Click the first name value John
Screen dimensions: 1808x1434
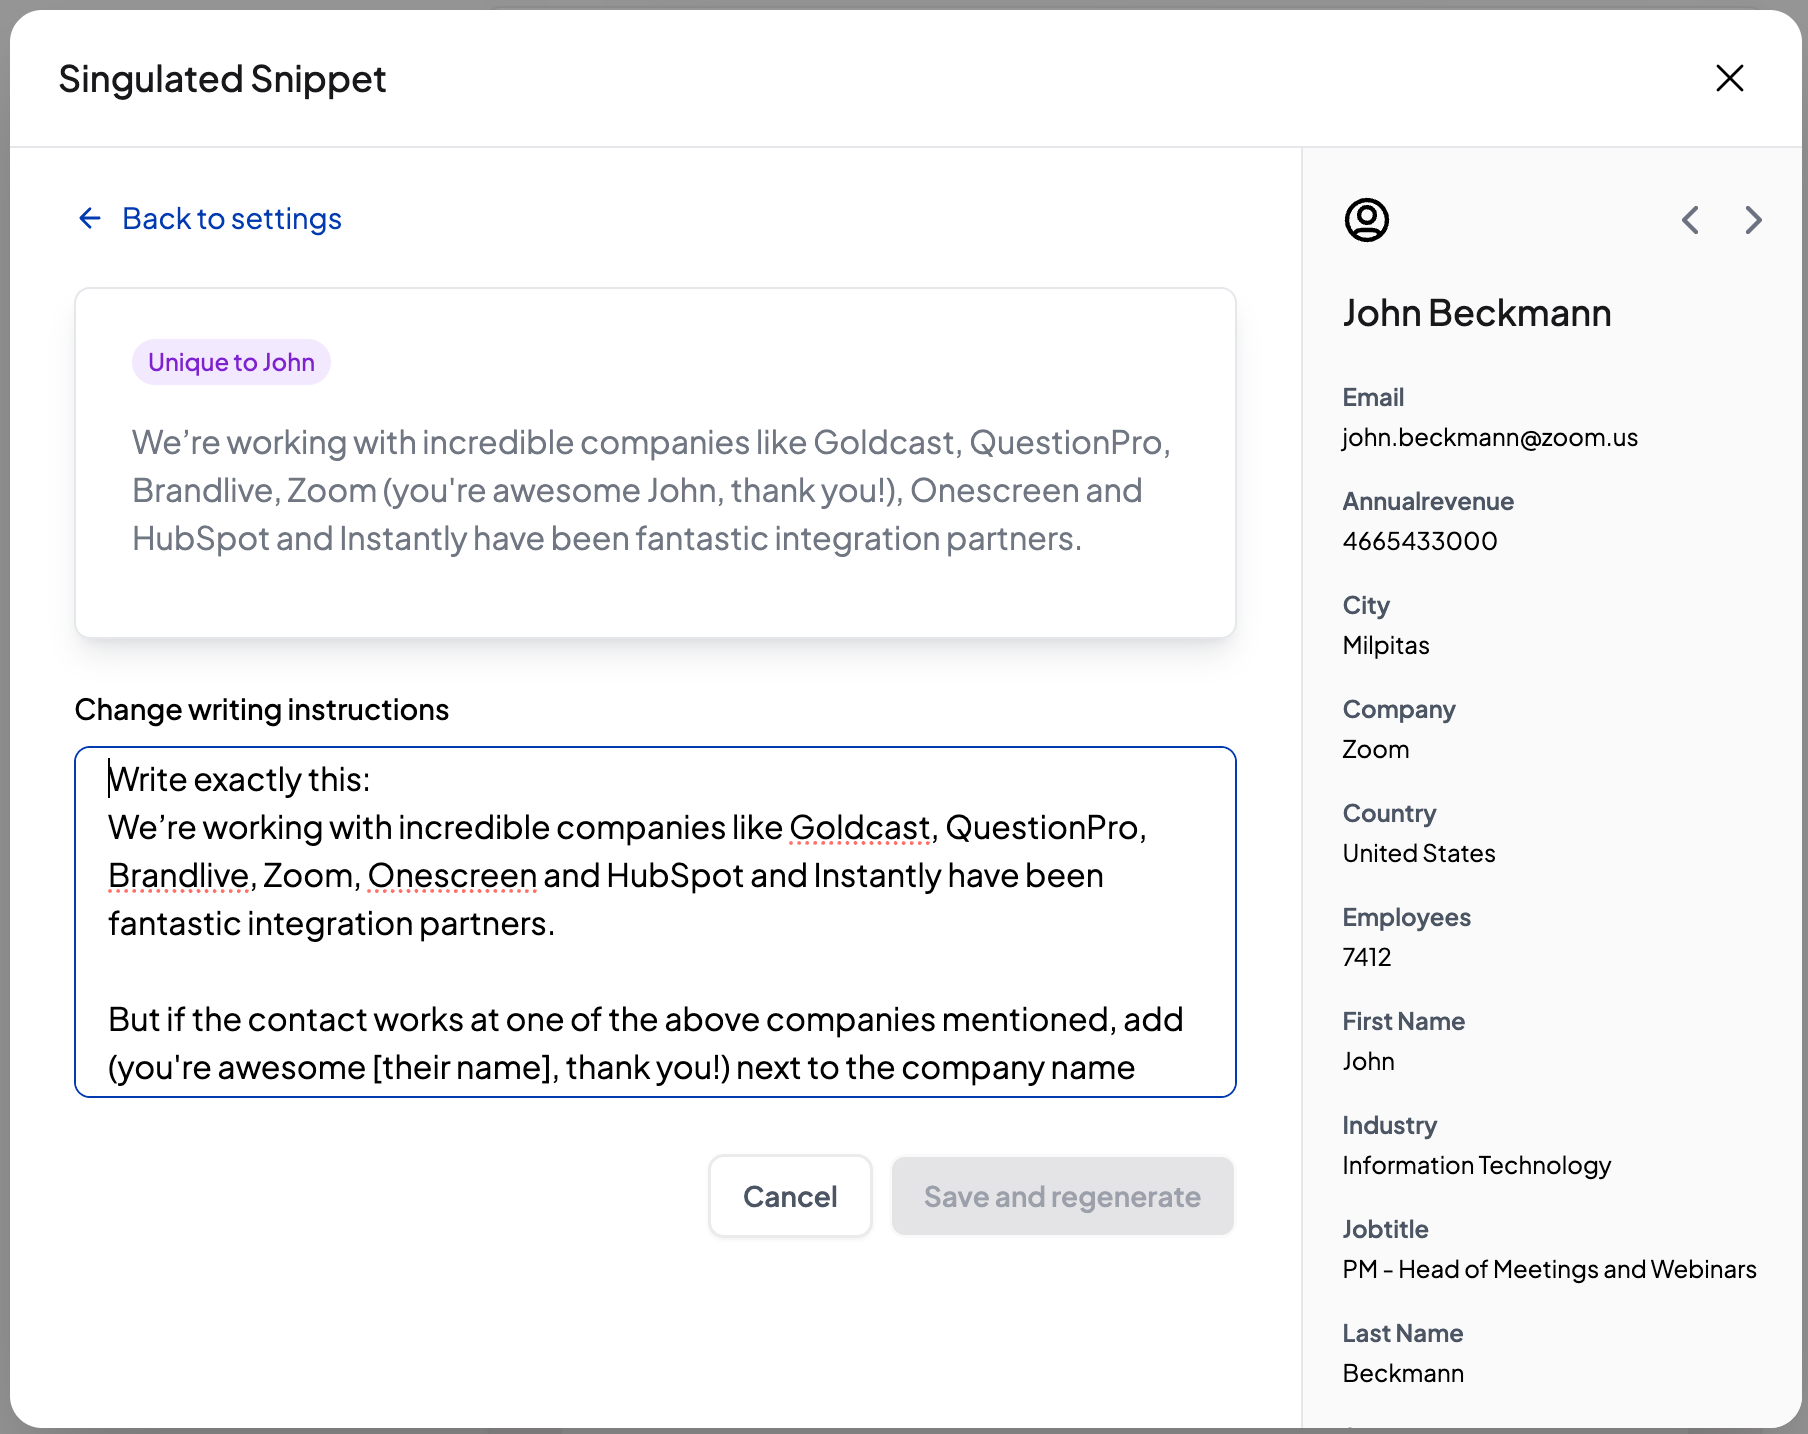[1368, 1061]
